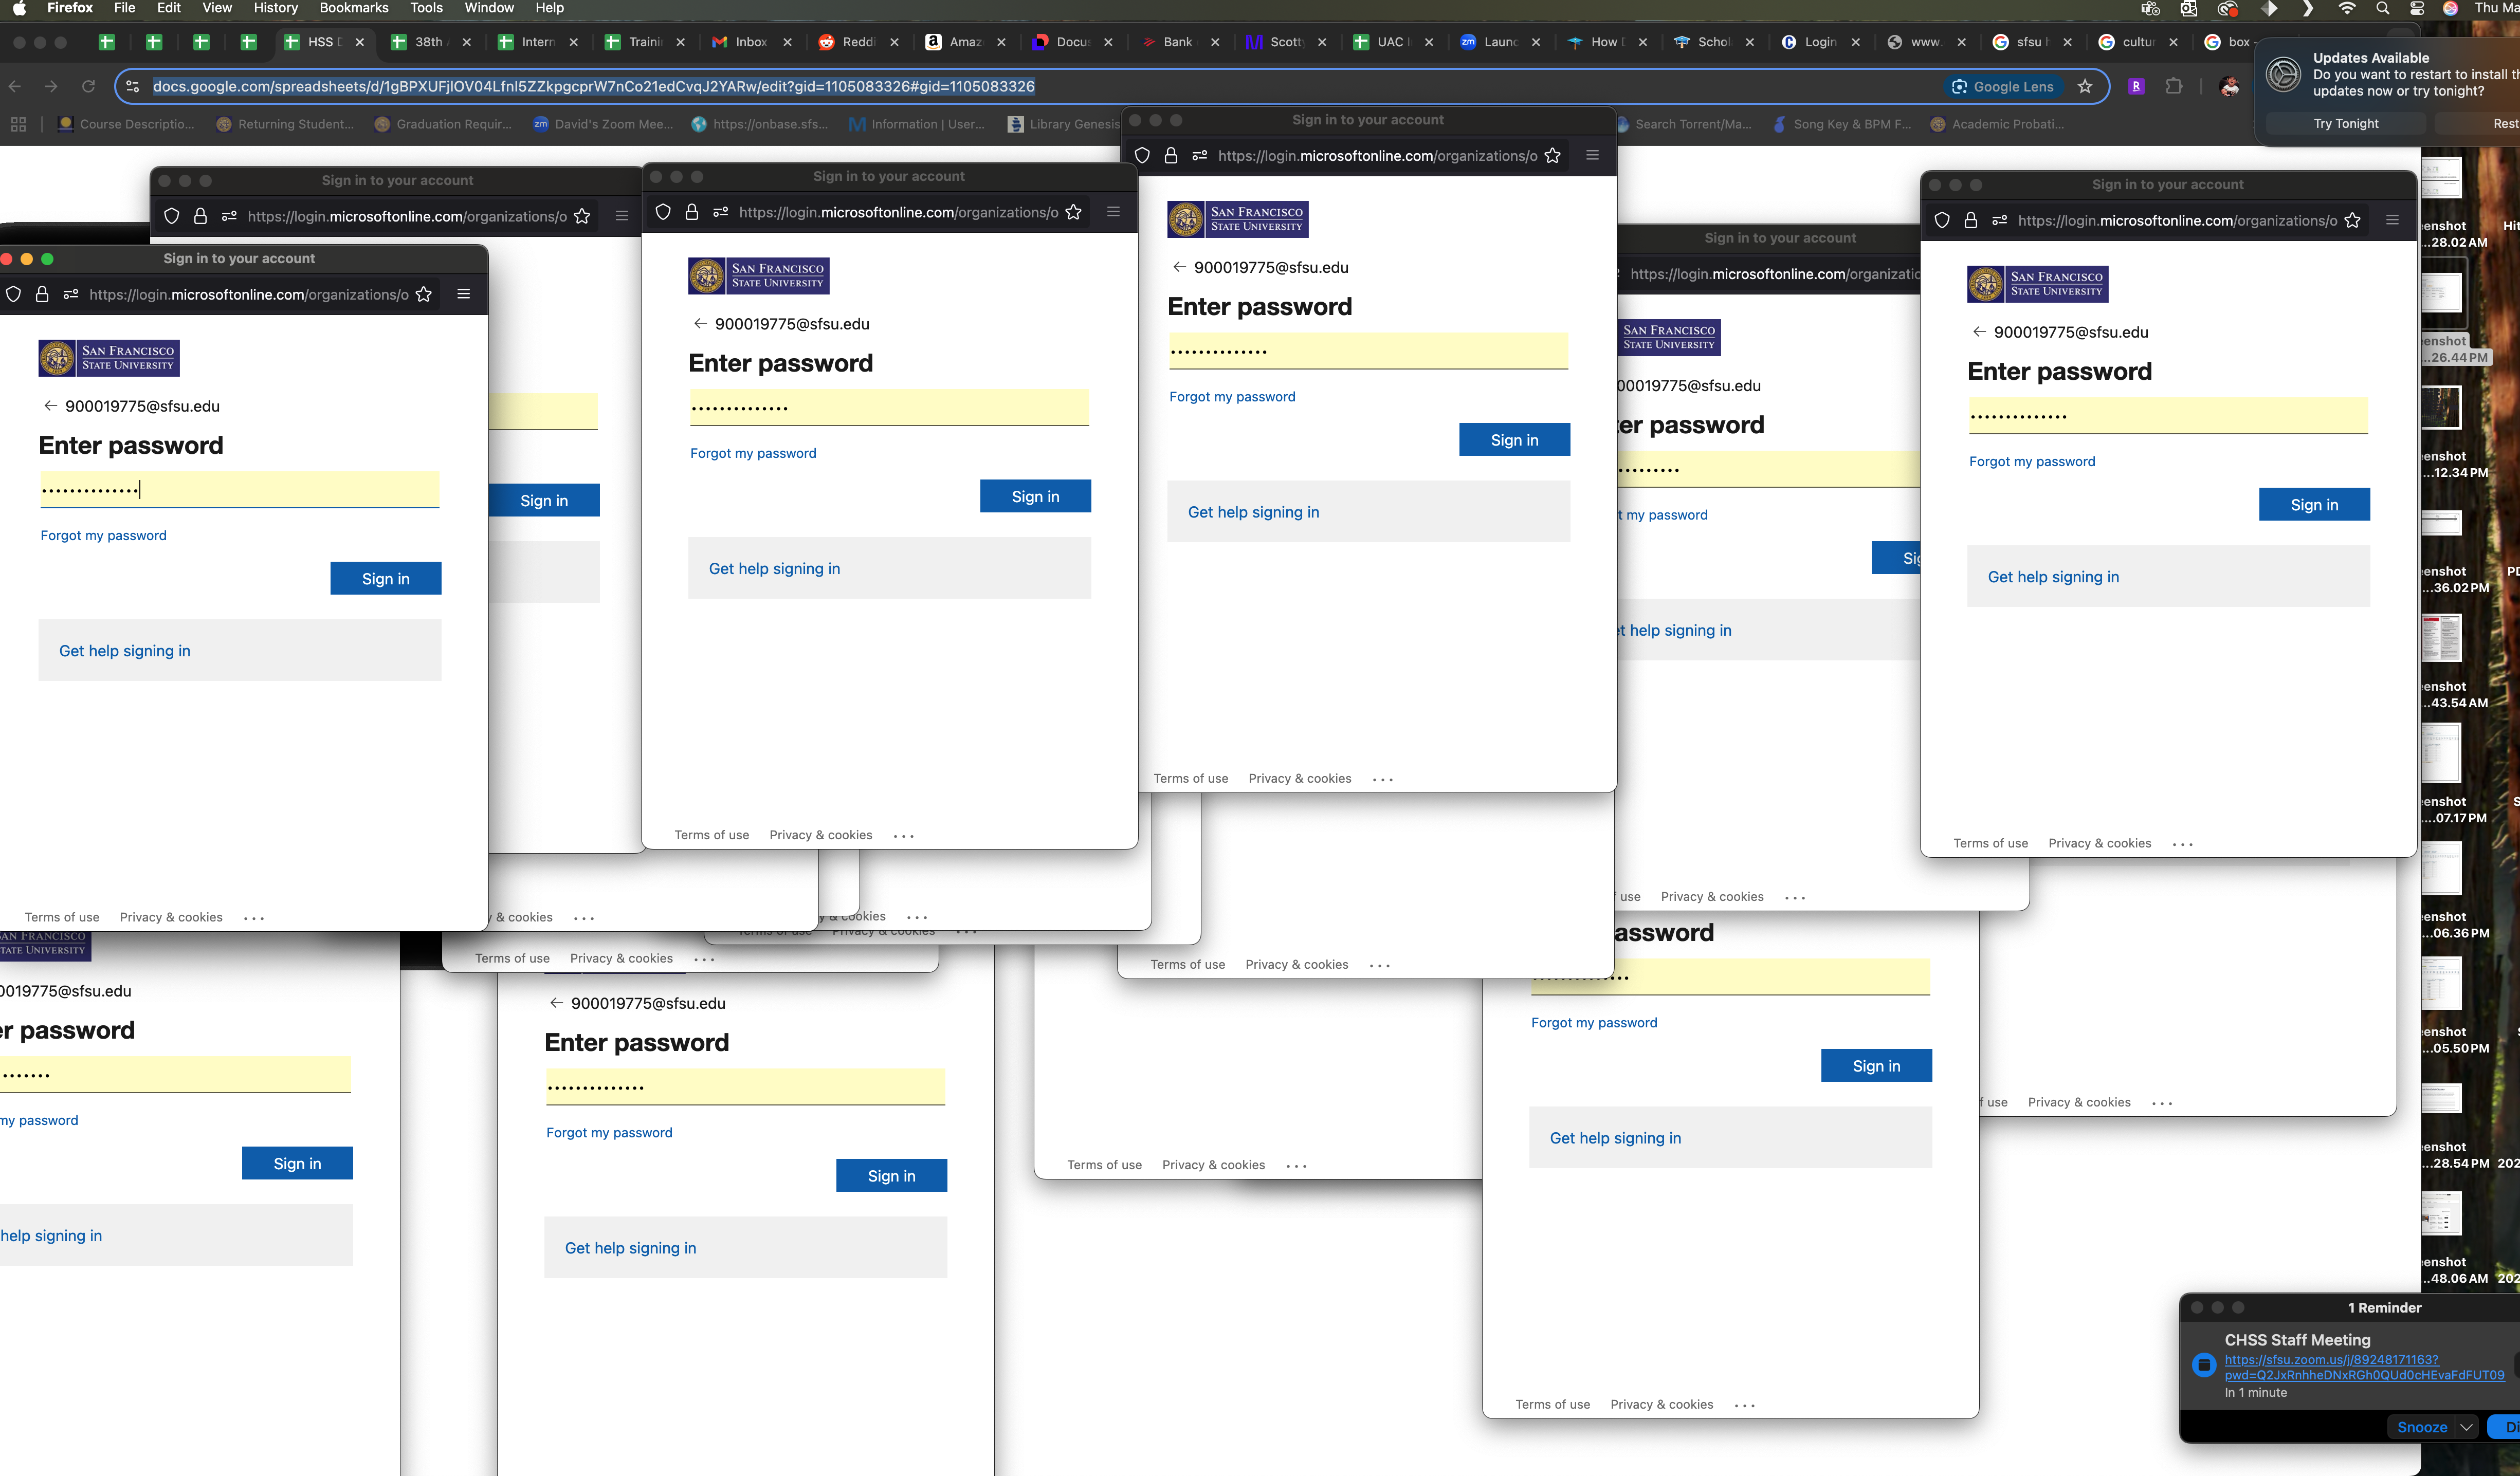Viewport: 2520px width, 1476px height.
Task: Open the Tools menu
Action: point(426,8)
